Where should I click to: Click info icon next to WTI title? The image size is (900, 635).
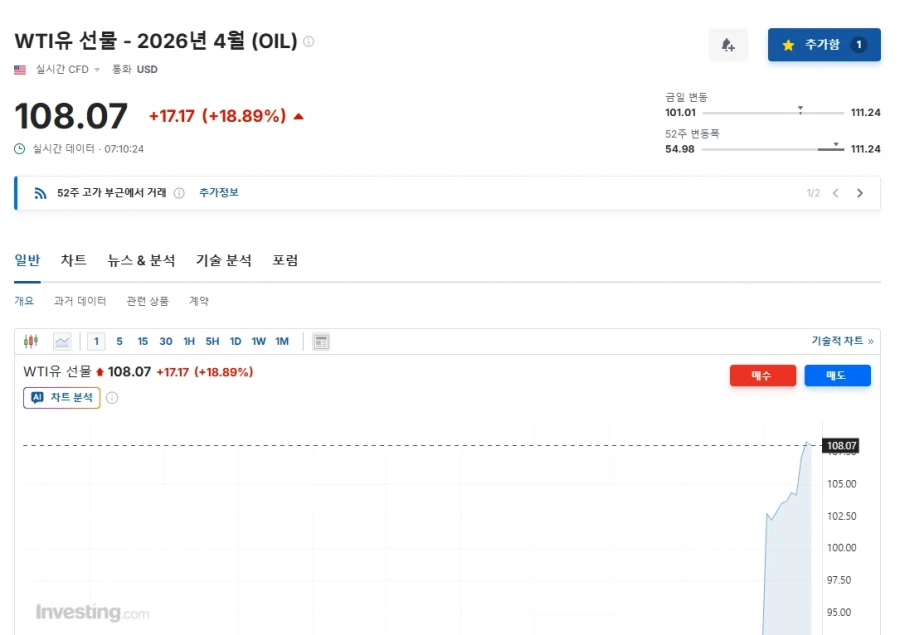(308, 42)
